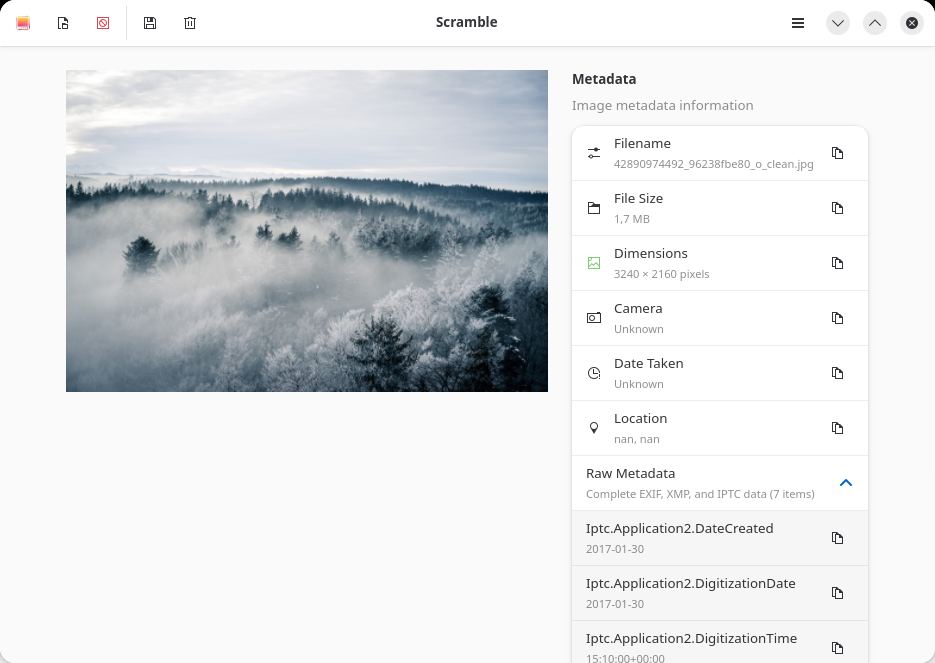Copy Iptc.Application2.DigitizationDate value

coord(837,593)
